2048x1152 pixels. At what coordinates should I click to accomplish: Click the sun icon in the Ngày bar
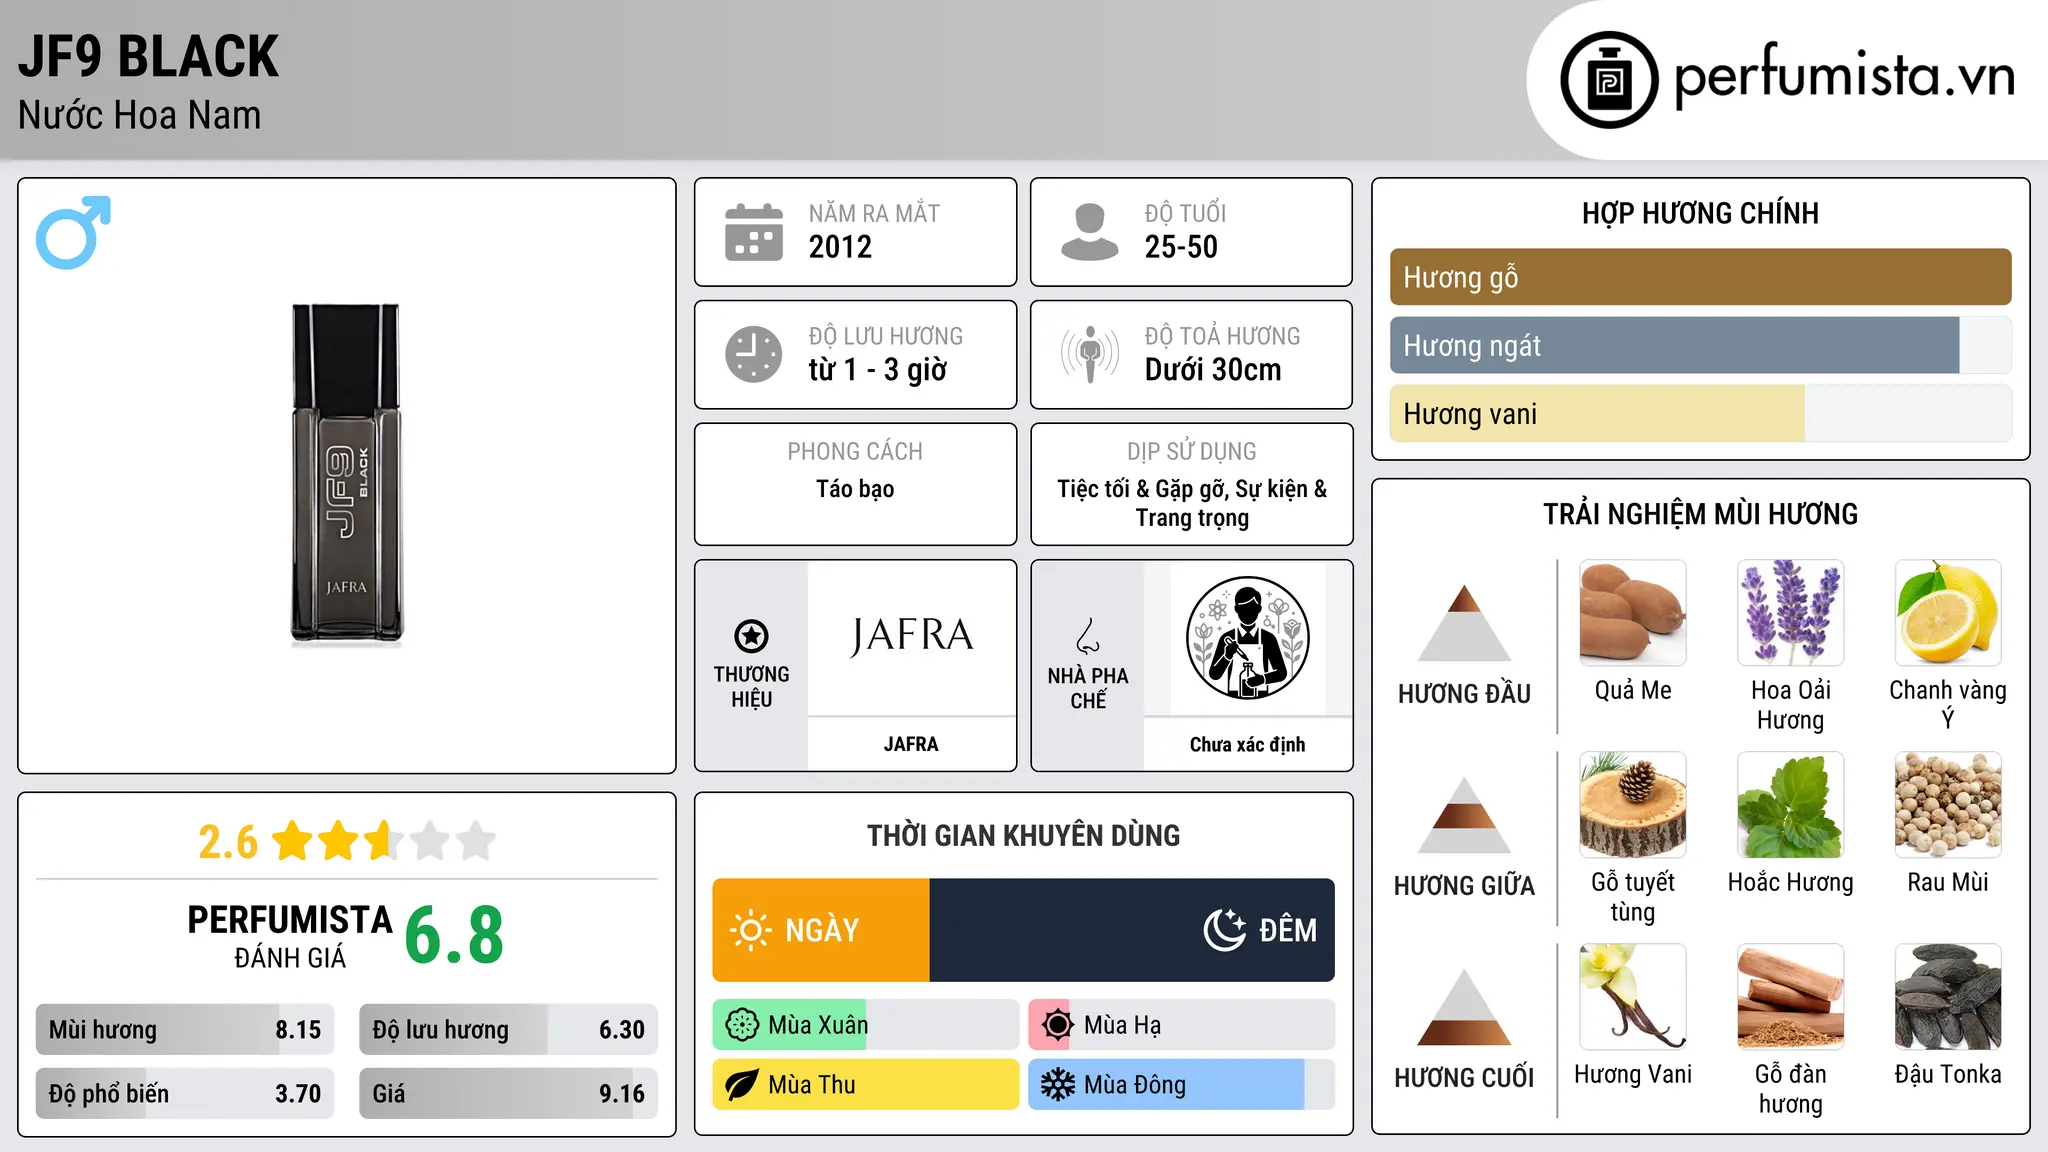tap(750, 930)
